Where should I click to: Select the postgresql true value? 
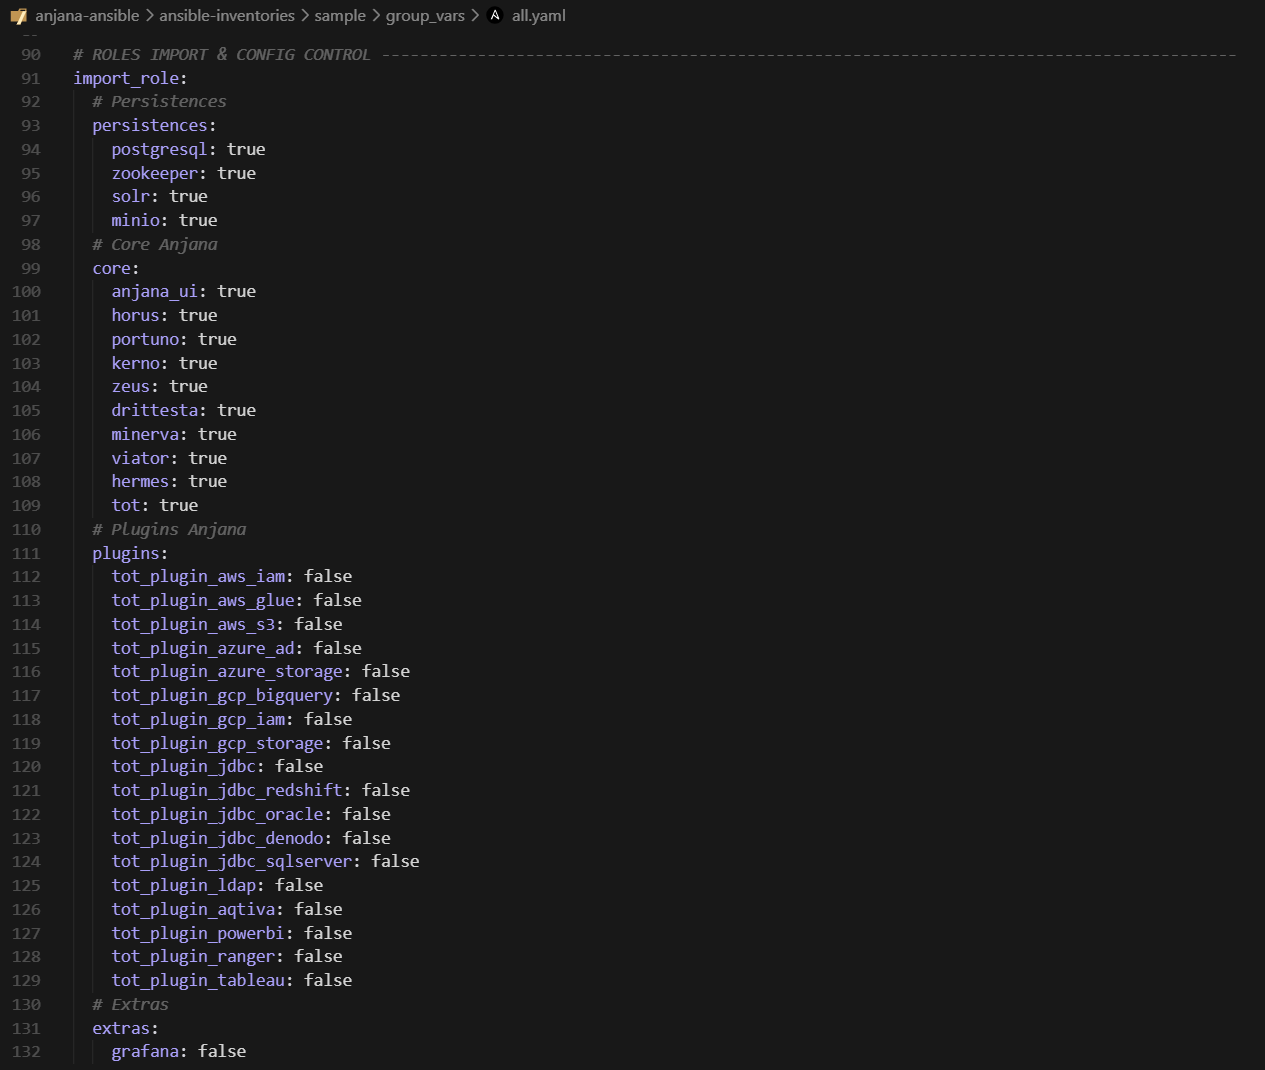(x=245, y=148)
